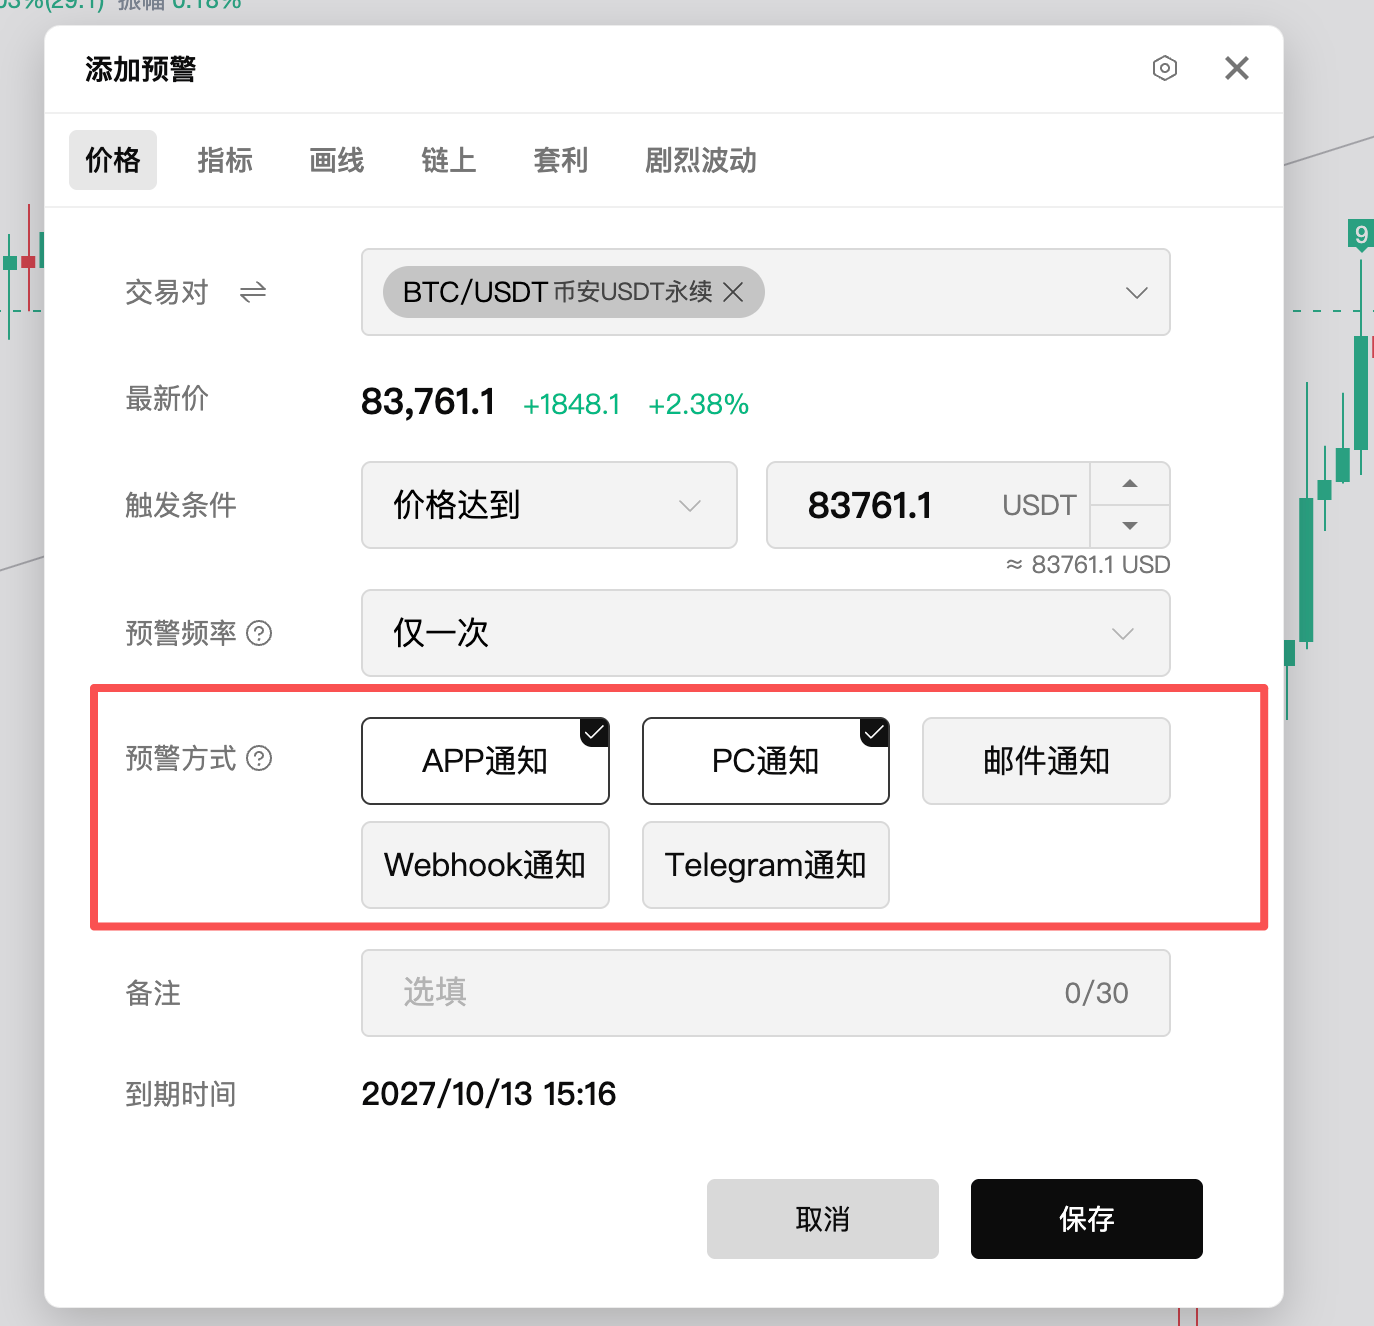Open help icon next to 预警方式
Image resolution: width=1374 pixels, height=1326 pixels.
click(259, 758)
